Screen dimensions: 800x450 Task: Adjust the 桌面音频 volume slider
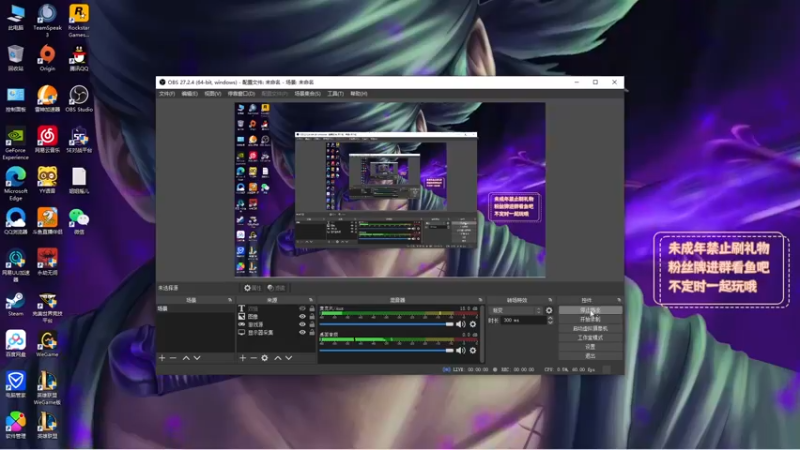click(386, 351)
